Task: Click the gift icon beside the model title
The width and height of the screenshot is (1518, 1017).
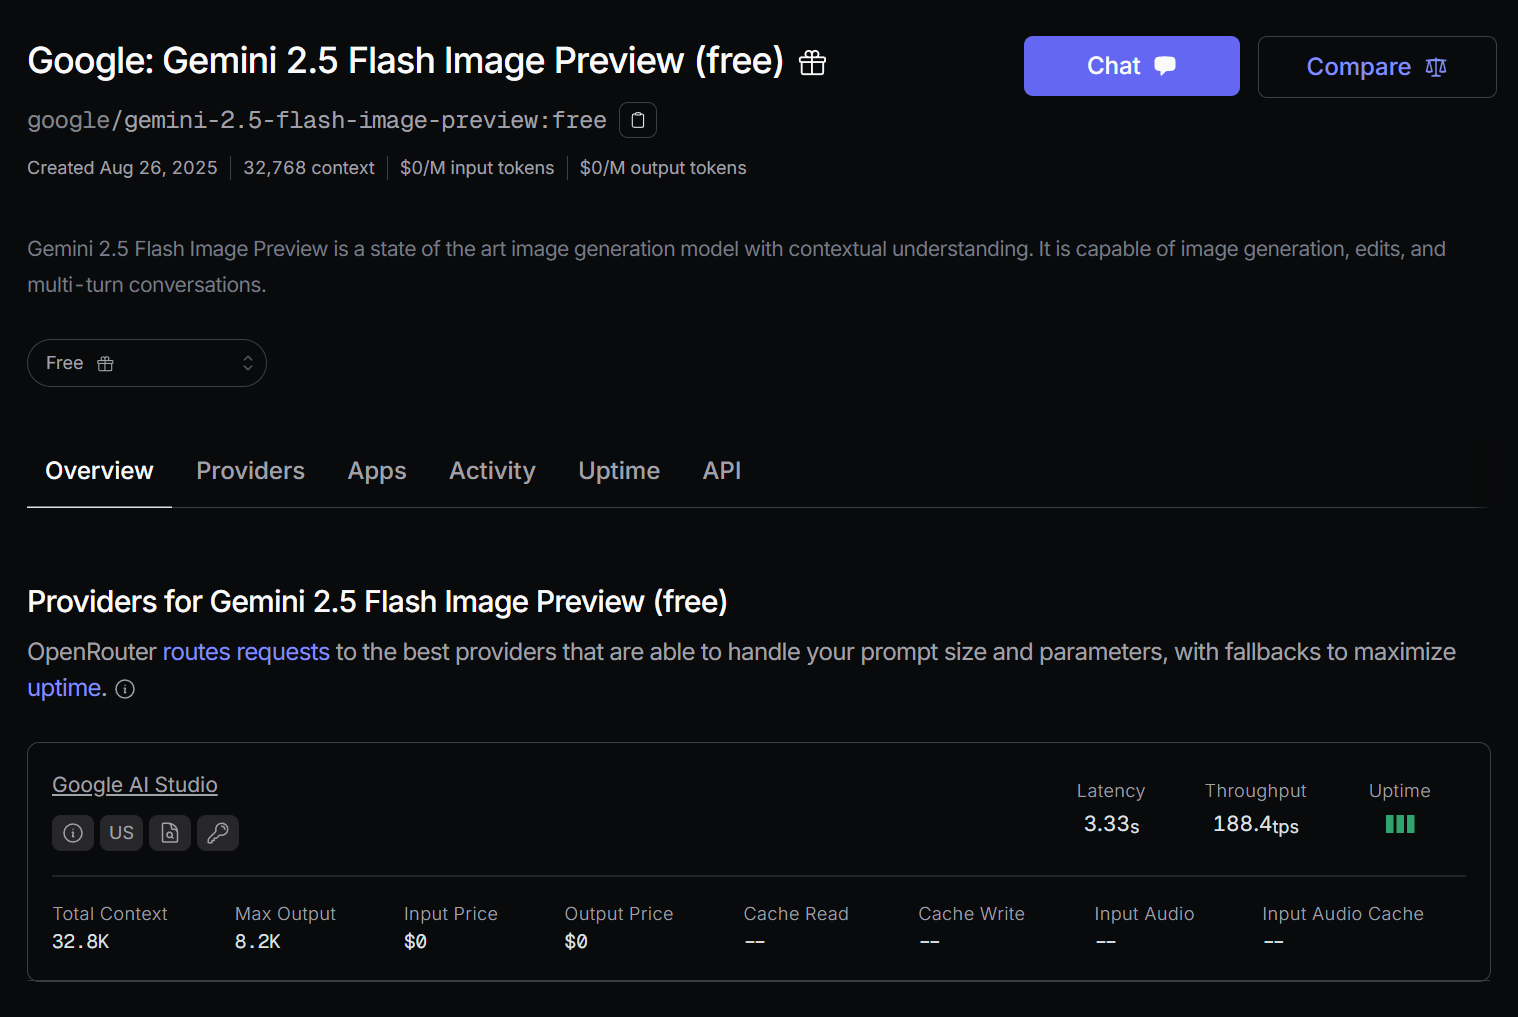Action: point(812,63)
